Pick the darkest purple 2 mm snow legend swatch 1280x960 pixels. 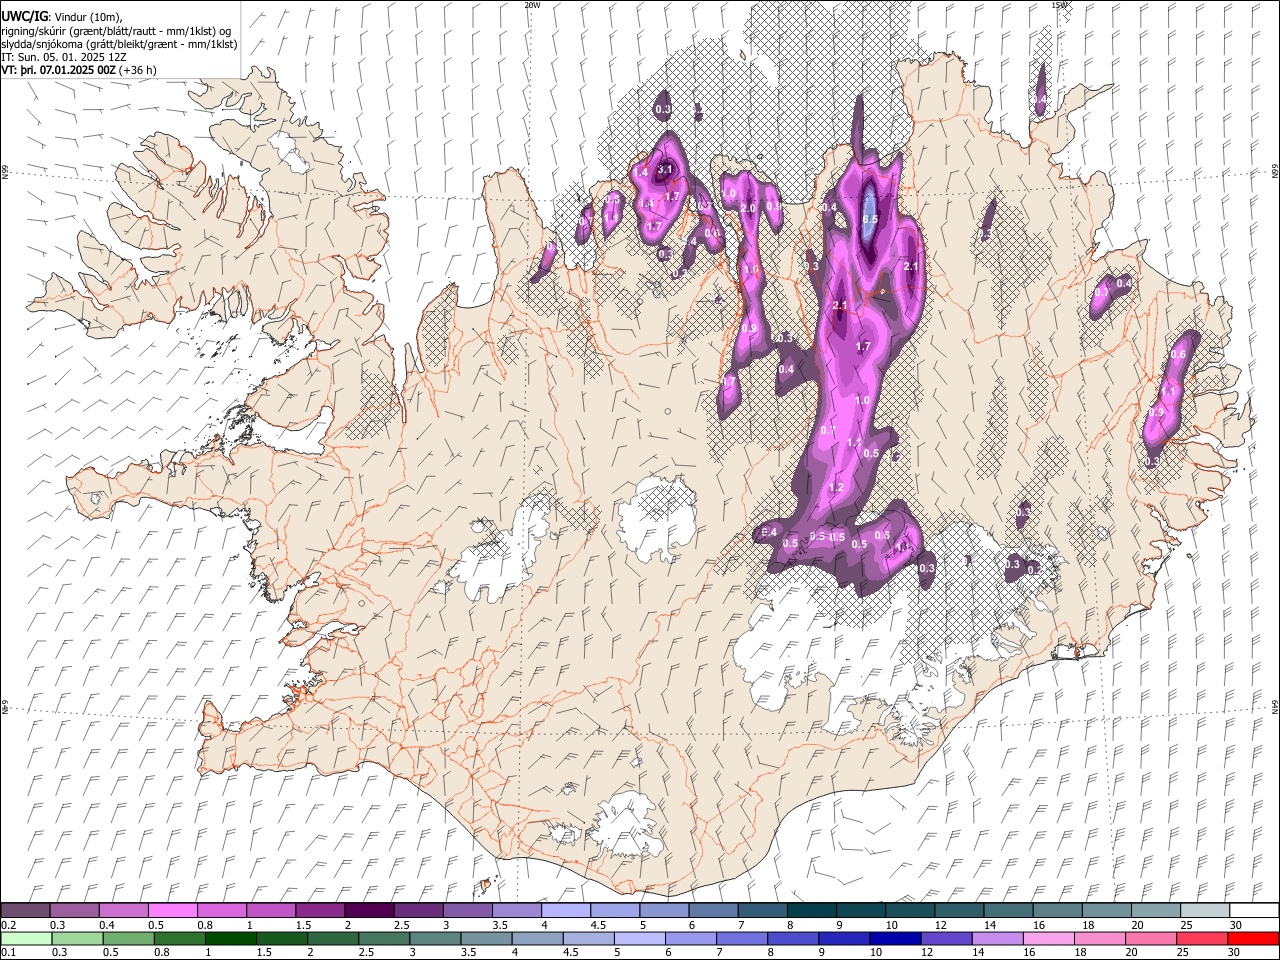(369, 911)
